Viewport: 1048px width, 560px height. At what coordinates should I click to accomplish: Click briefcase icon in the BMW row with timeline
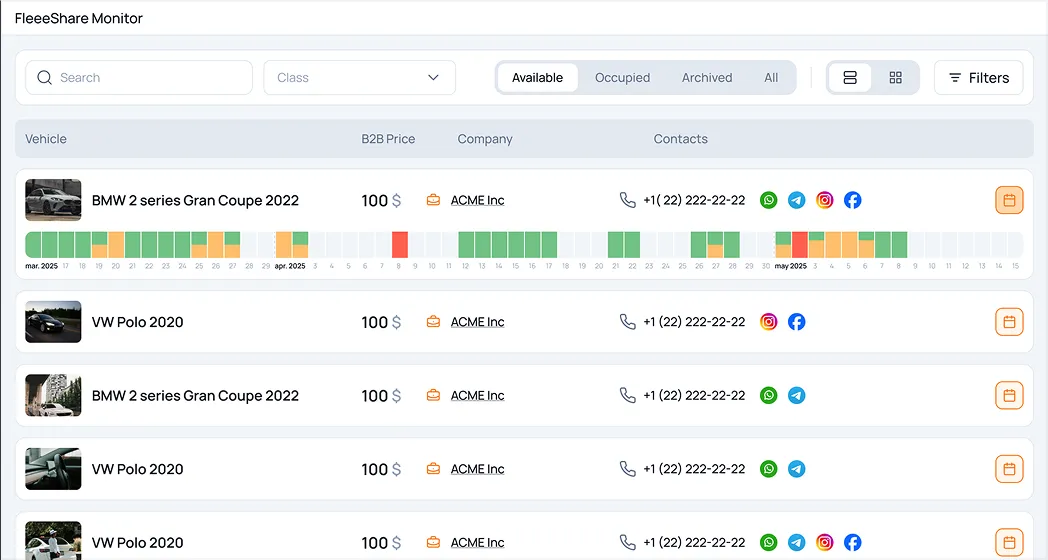tap(433, 200)
